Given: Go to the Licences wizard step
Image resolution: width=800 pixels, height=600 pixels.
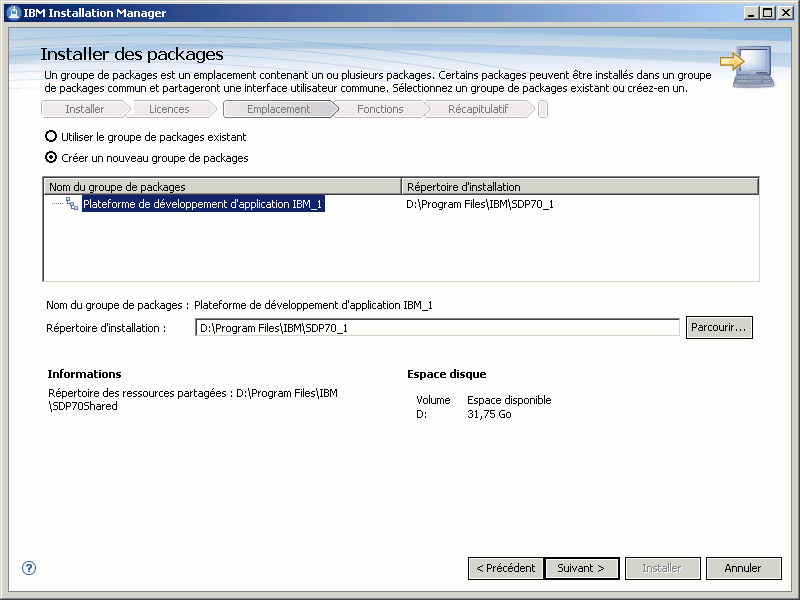Looking at the screenshot, I should (169, 109).
